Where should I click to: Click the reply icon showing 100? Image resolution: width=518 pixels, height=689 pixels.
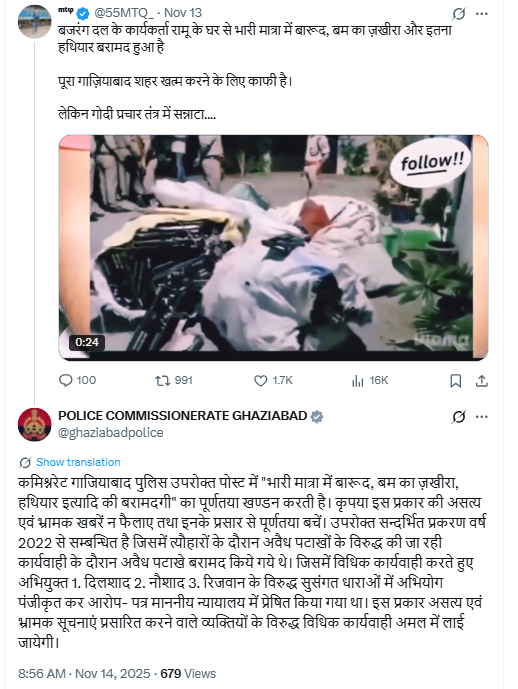click(x=77, y=381)
